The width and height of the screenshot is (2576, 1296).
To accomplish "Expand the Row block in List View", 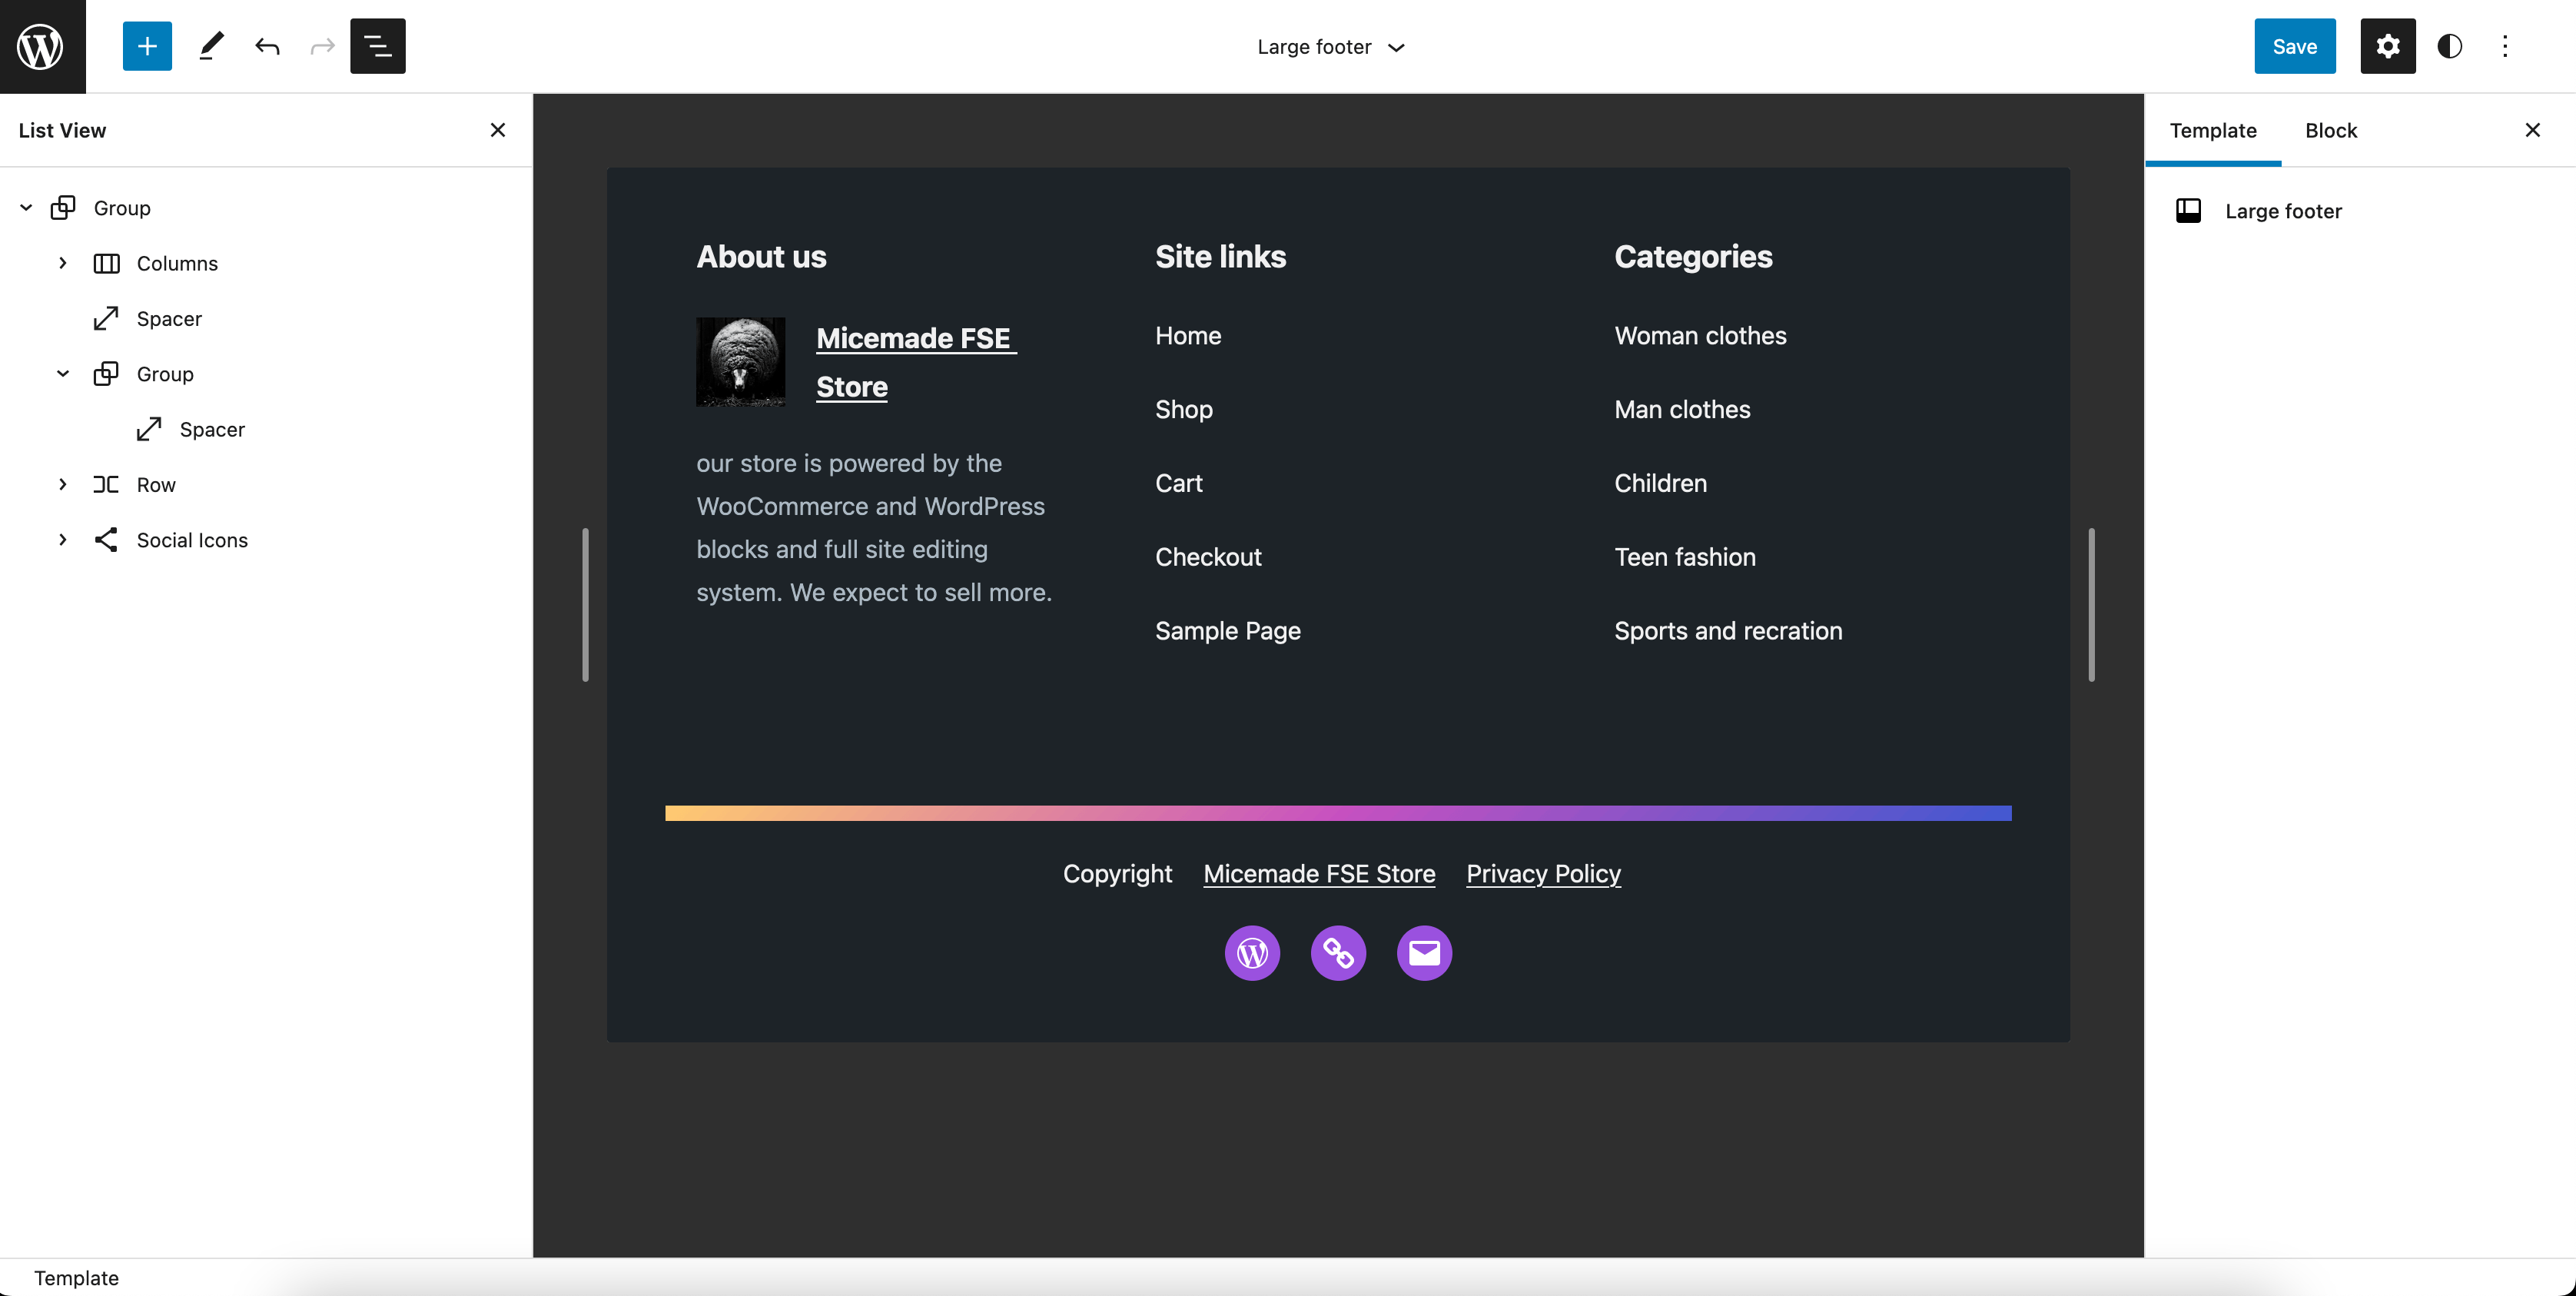I will tap(63, 485).
